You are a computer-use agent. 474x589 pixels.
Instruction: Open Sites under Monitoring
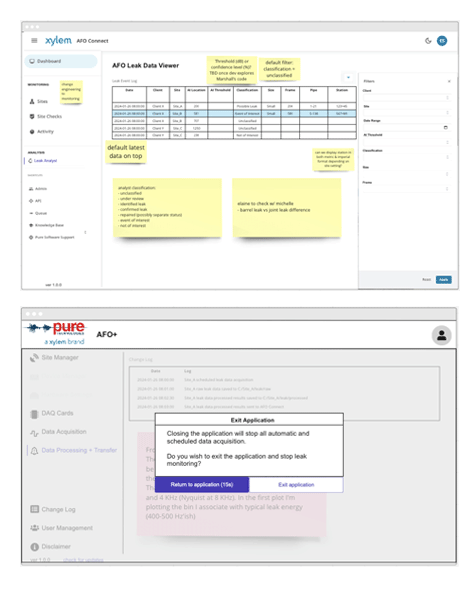(39, 101)
